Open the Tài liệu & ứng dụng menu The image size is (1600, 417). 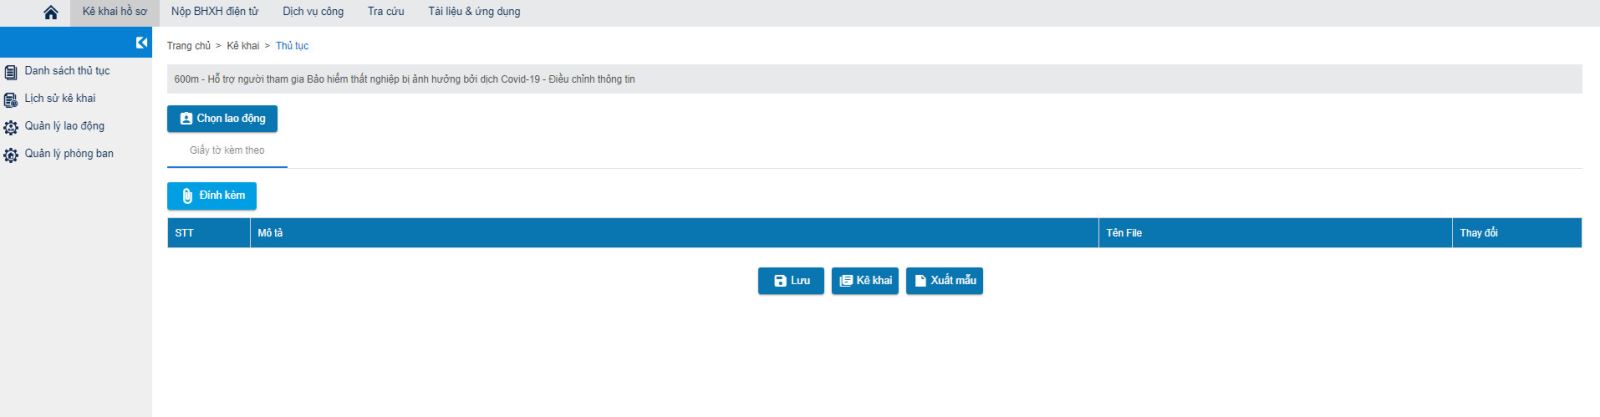(474, 12)
